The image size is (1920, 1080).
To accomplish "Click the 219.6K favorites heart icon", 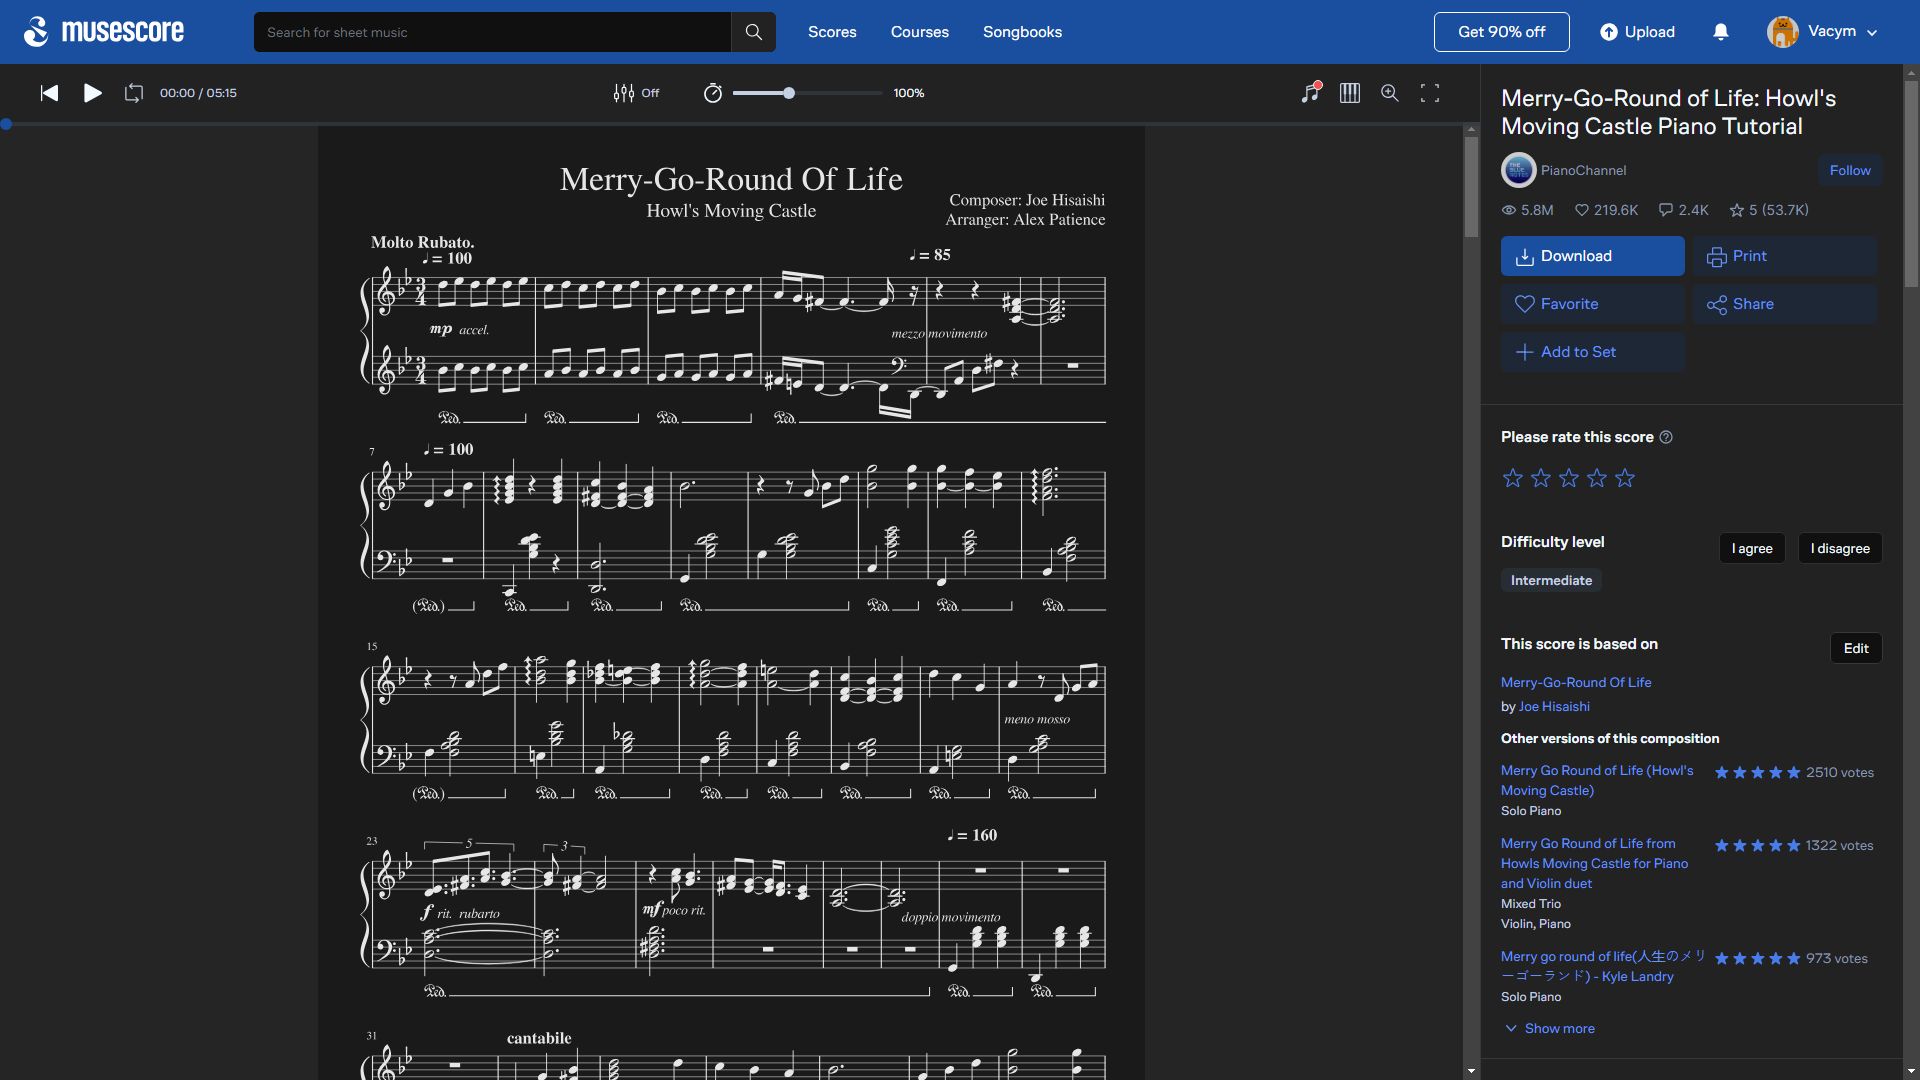I will click(x=1582, y=210).
